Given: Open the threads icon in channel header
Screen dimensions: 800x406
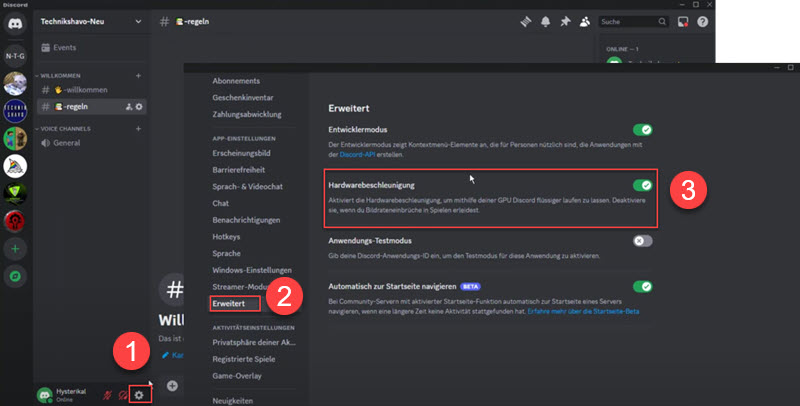Looking at the screenshot, I should click(526, 21).
